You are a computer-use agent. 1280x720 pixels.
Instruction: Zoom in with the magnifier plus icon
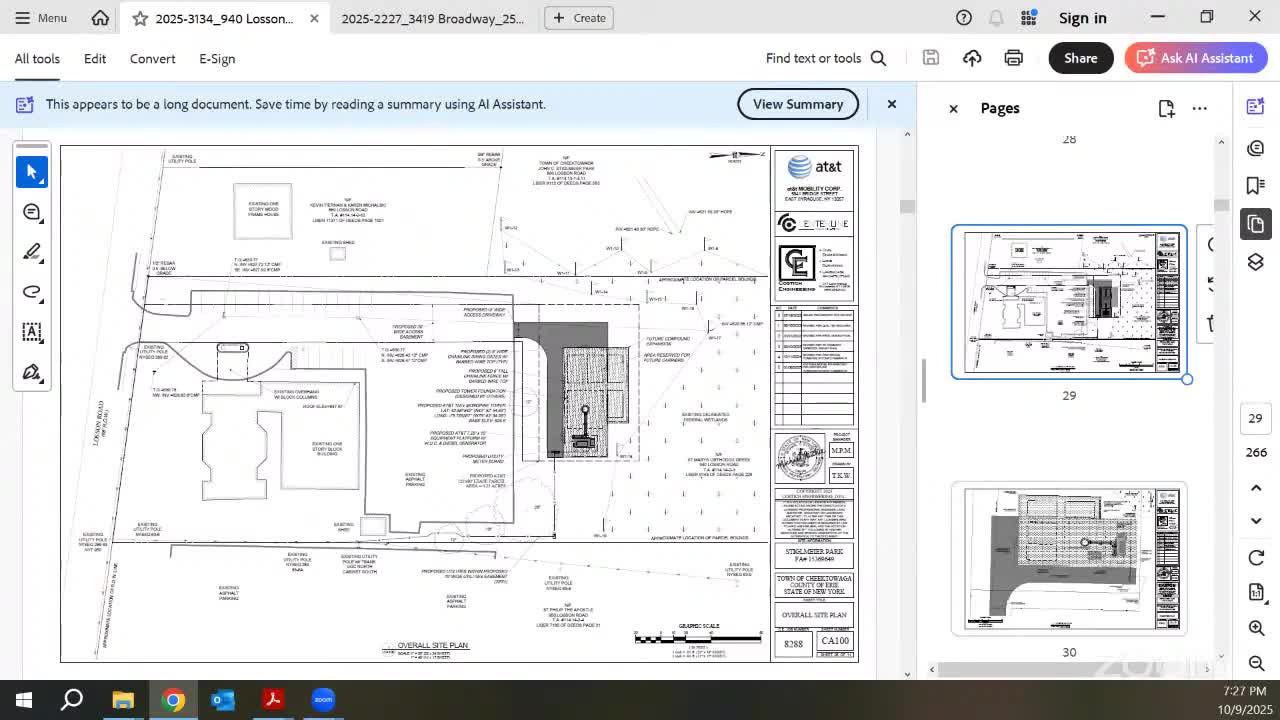coord(1256,628)
